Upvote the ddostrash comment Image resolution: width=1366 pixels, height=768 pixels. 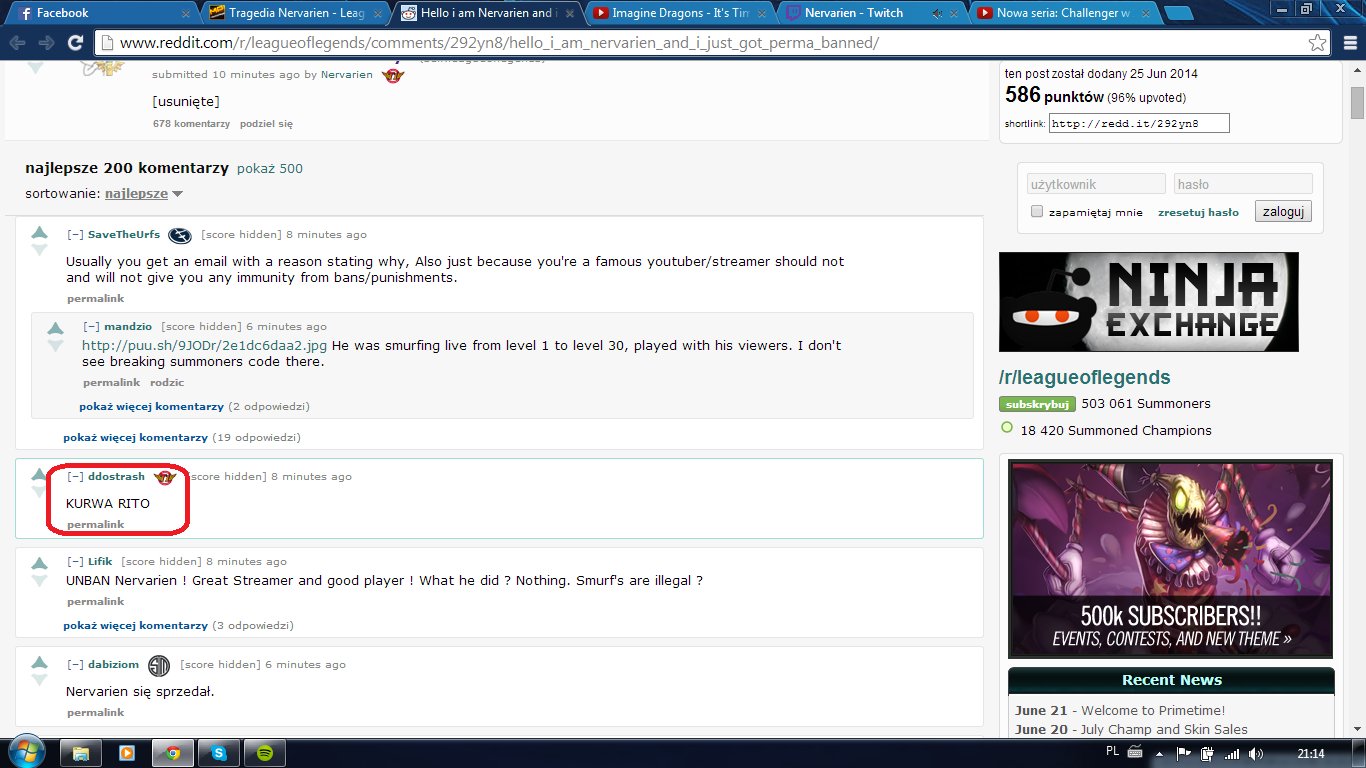click(39, 474)
